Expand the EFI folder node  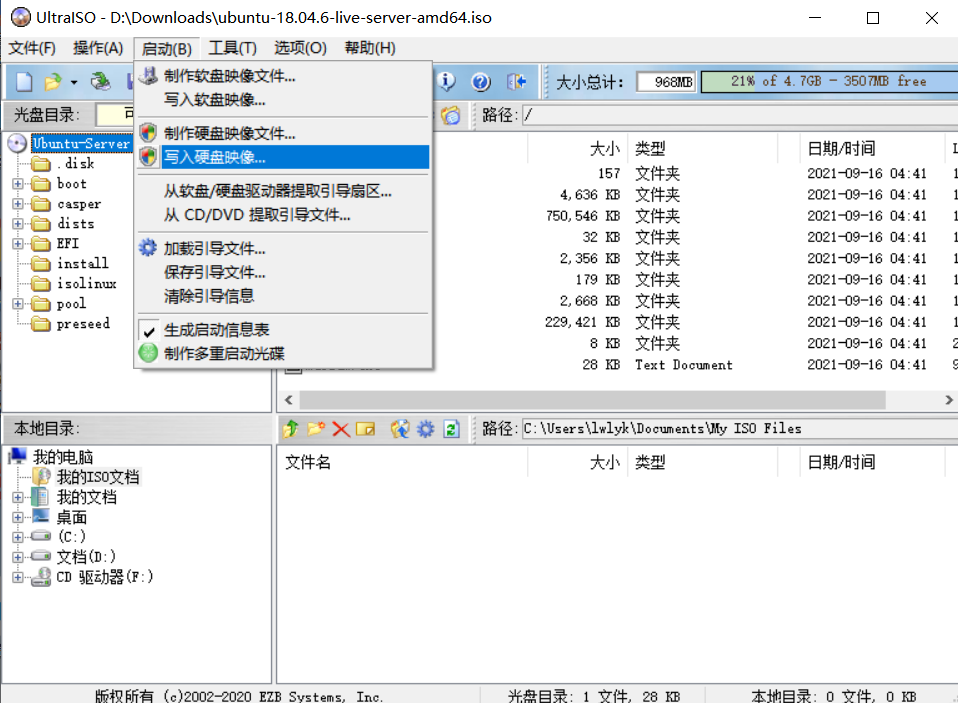18,244
